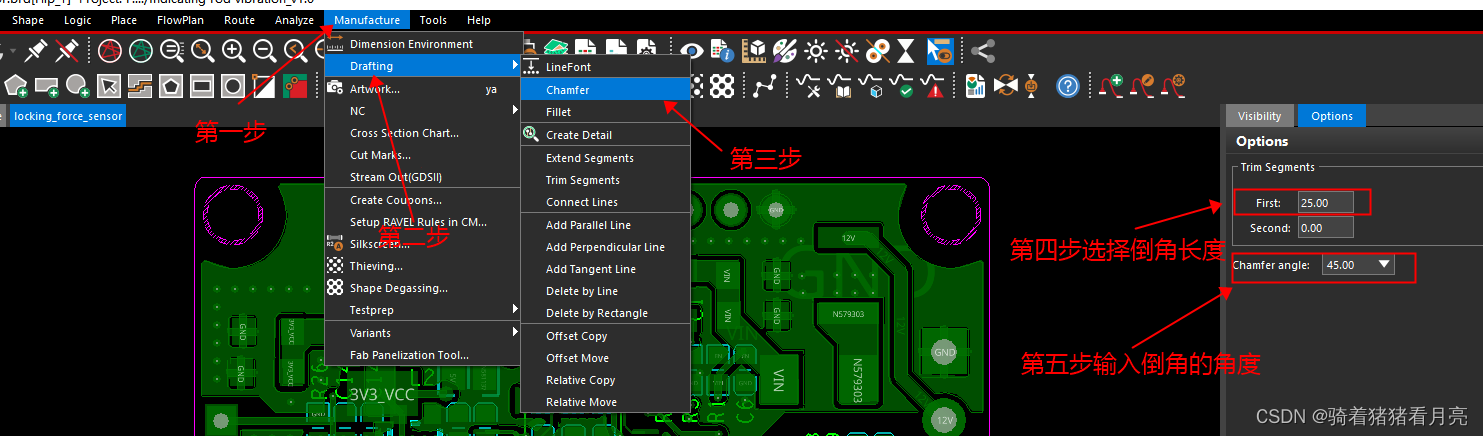Click the eye visibility icon in toolbar
This screenshot has width=1483, height=436.
pos(691,49)
